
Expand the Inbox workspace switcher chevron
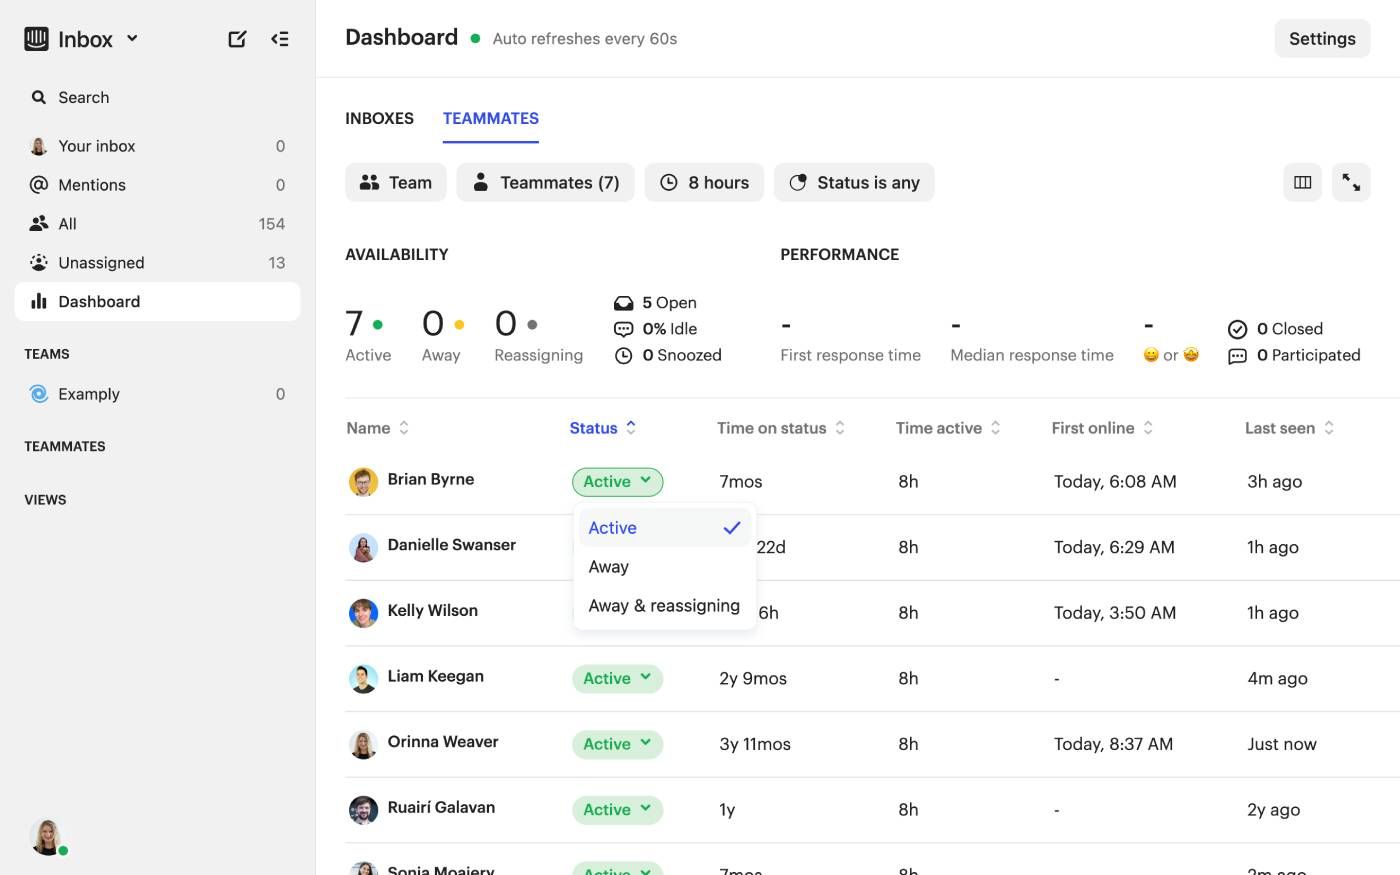[x=132, y=39]
